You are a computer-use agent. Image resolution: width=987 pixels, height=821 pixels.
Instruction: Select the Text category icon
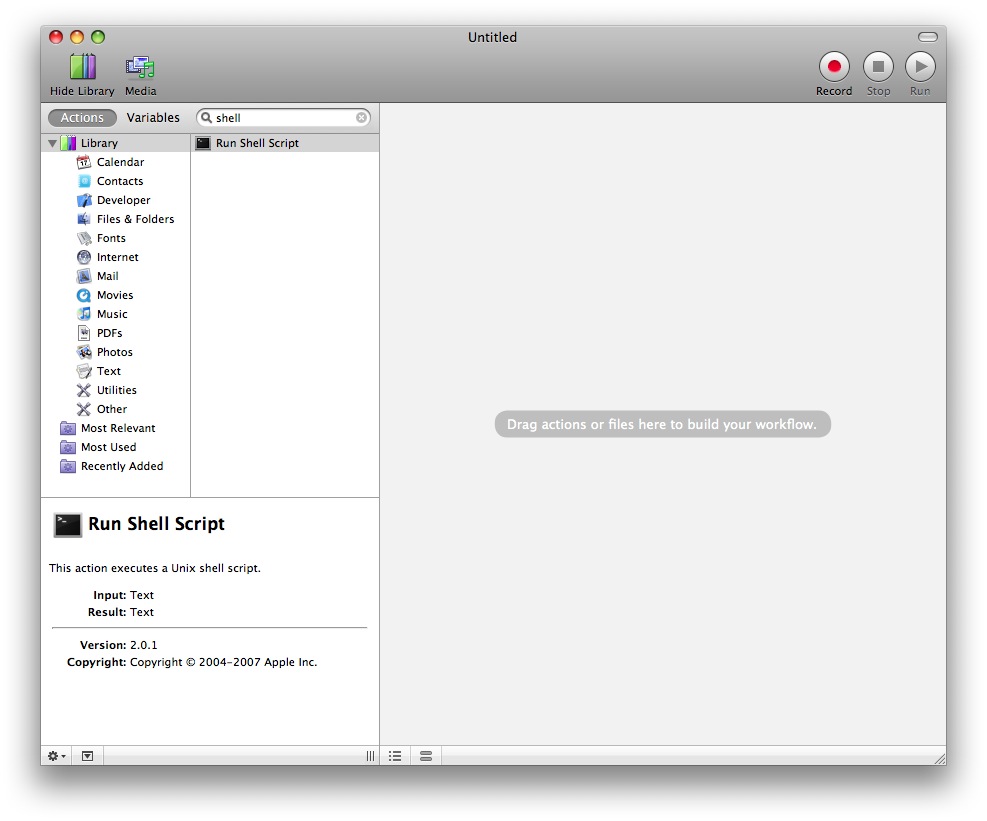click(x=84, y=371)
